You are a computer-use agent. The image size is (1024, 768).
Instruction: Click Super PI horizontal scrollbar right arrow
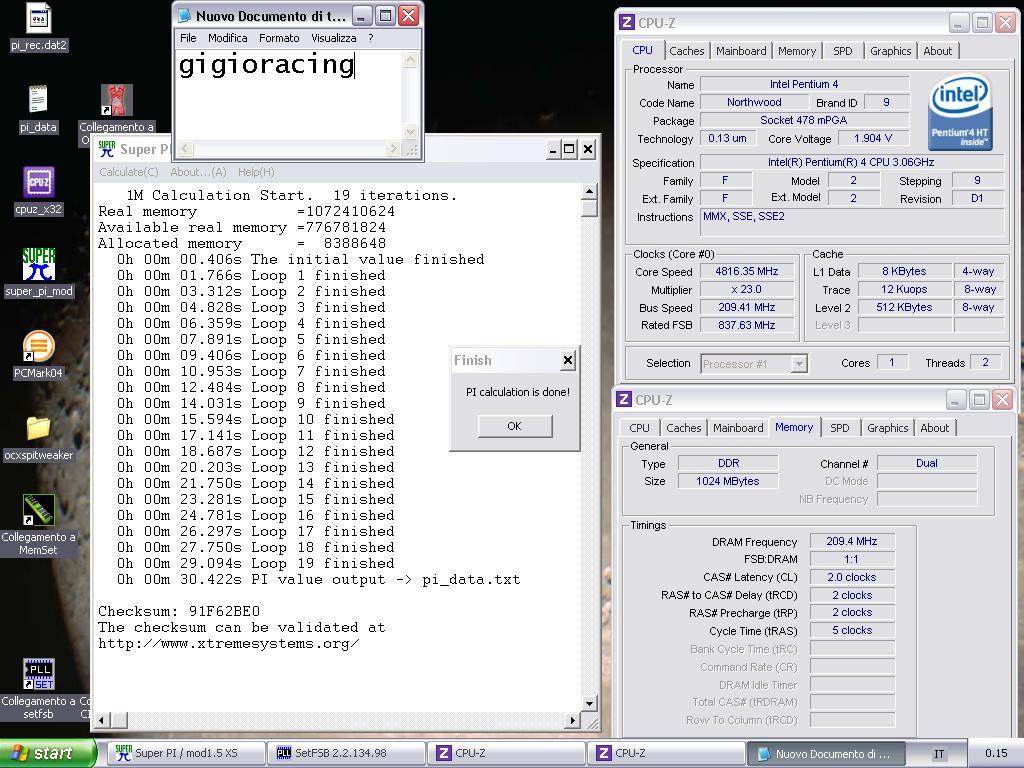click(x=573, y=720)
